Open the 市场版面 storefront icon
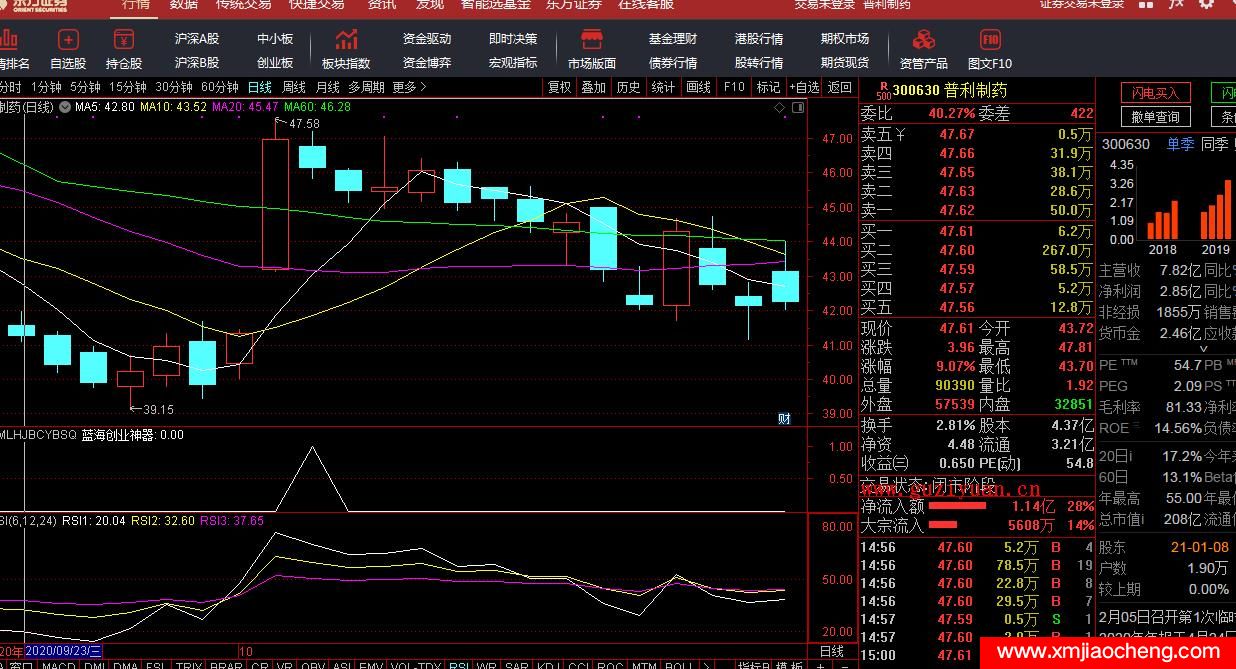The image size is (1236, 669). pos(592,40)
